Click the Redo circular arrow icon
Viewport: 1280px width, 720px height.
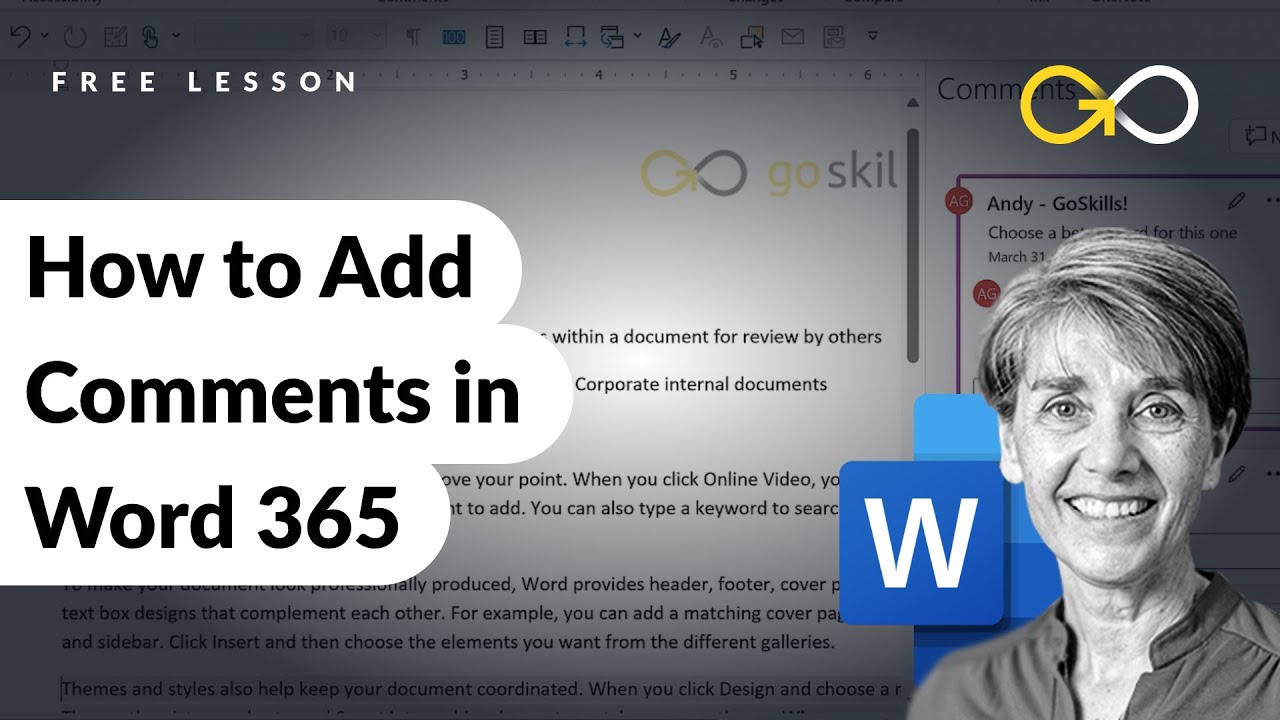(75, 37)
